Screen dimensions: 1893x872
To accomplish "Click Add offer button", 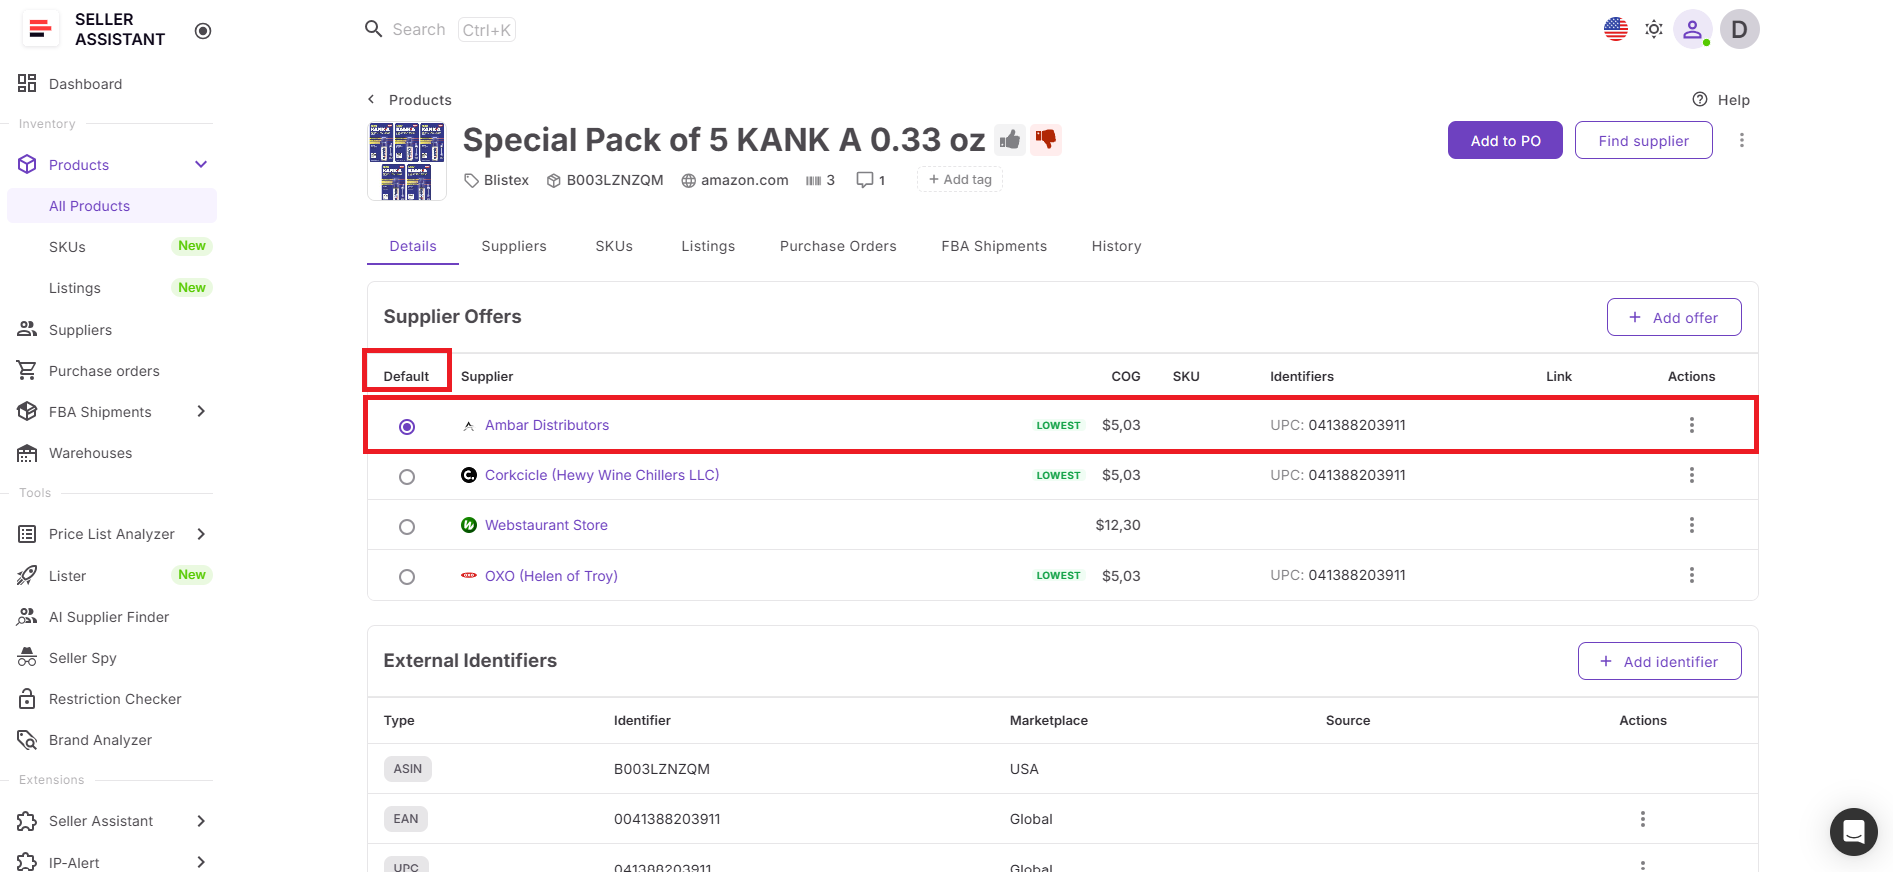I will click(1674, 317).
